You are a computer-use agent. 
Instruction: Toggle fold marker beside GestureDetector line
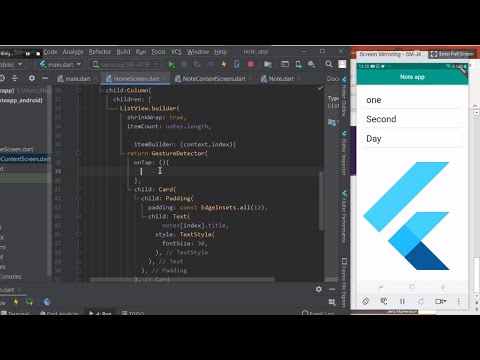pos(78,153)
